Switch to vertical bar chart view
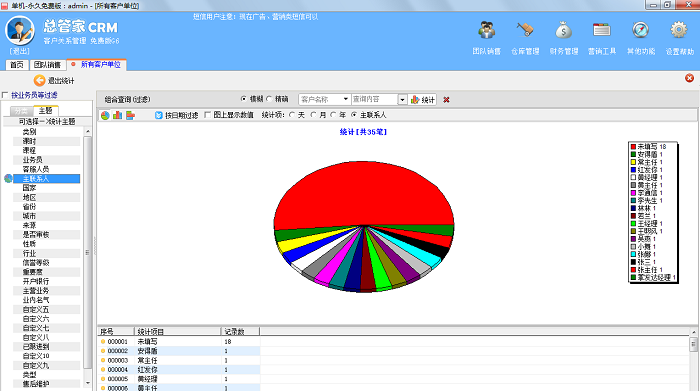This screenshot has width=700, height=391. tap(117, 116)
